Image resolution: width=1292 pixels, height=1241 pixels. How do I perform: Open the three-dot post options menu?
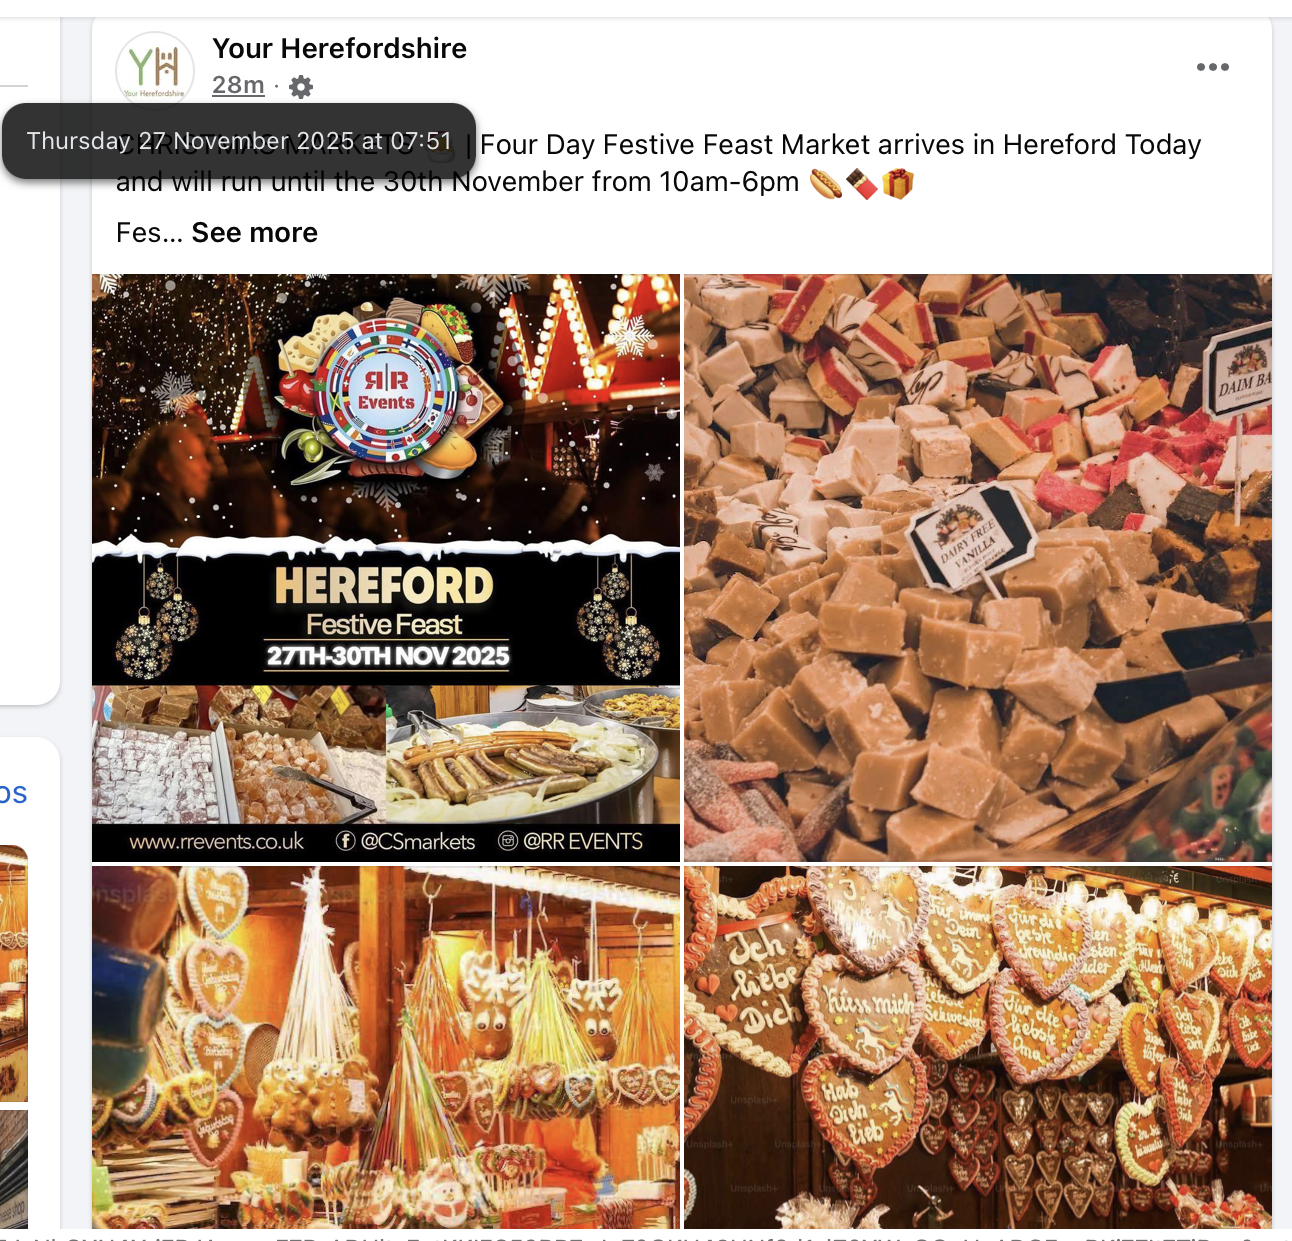1212,67
